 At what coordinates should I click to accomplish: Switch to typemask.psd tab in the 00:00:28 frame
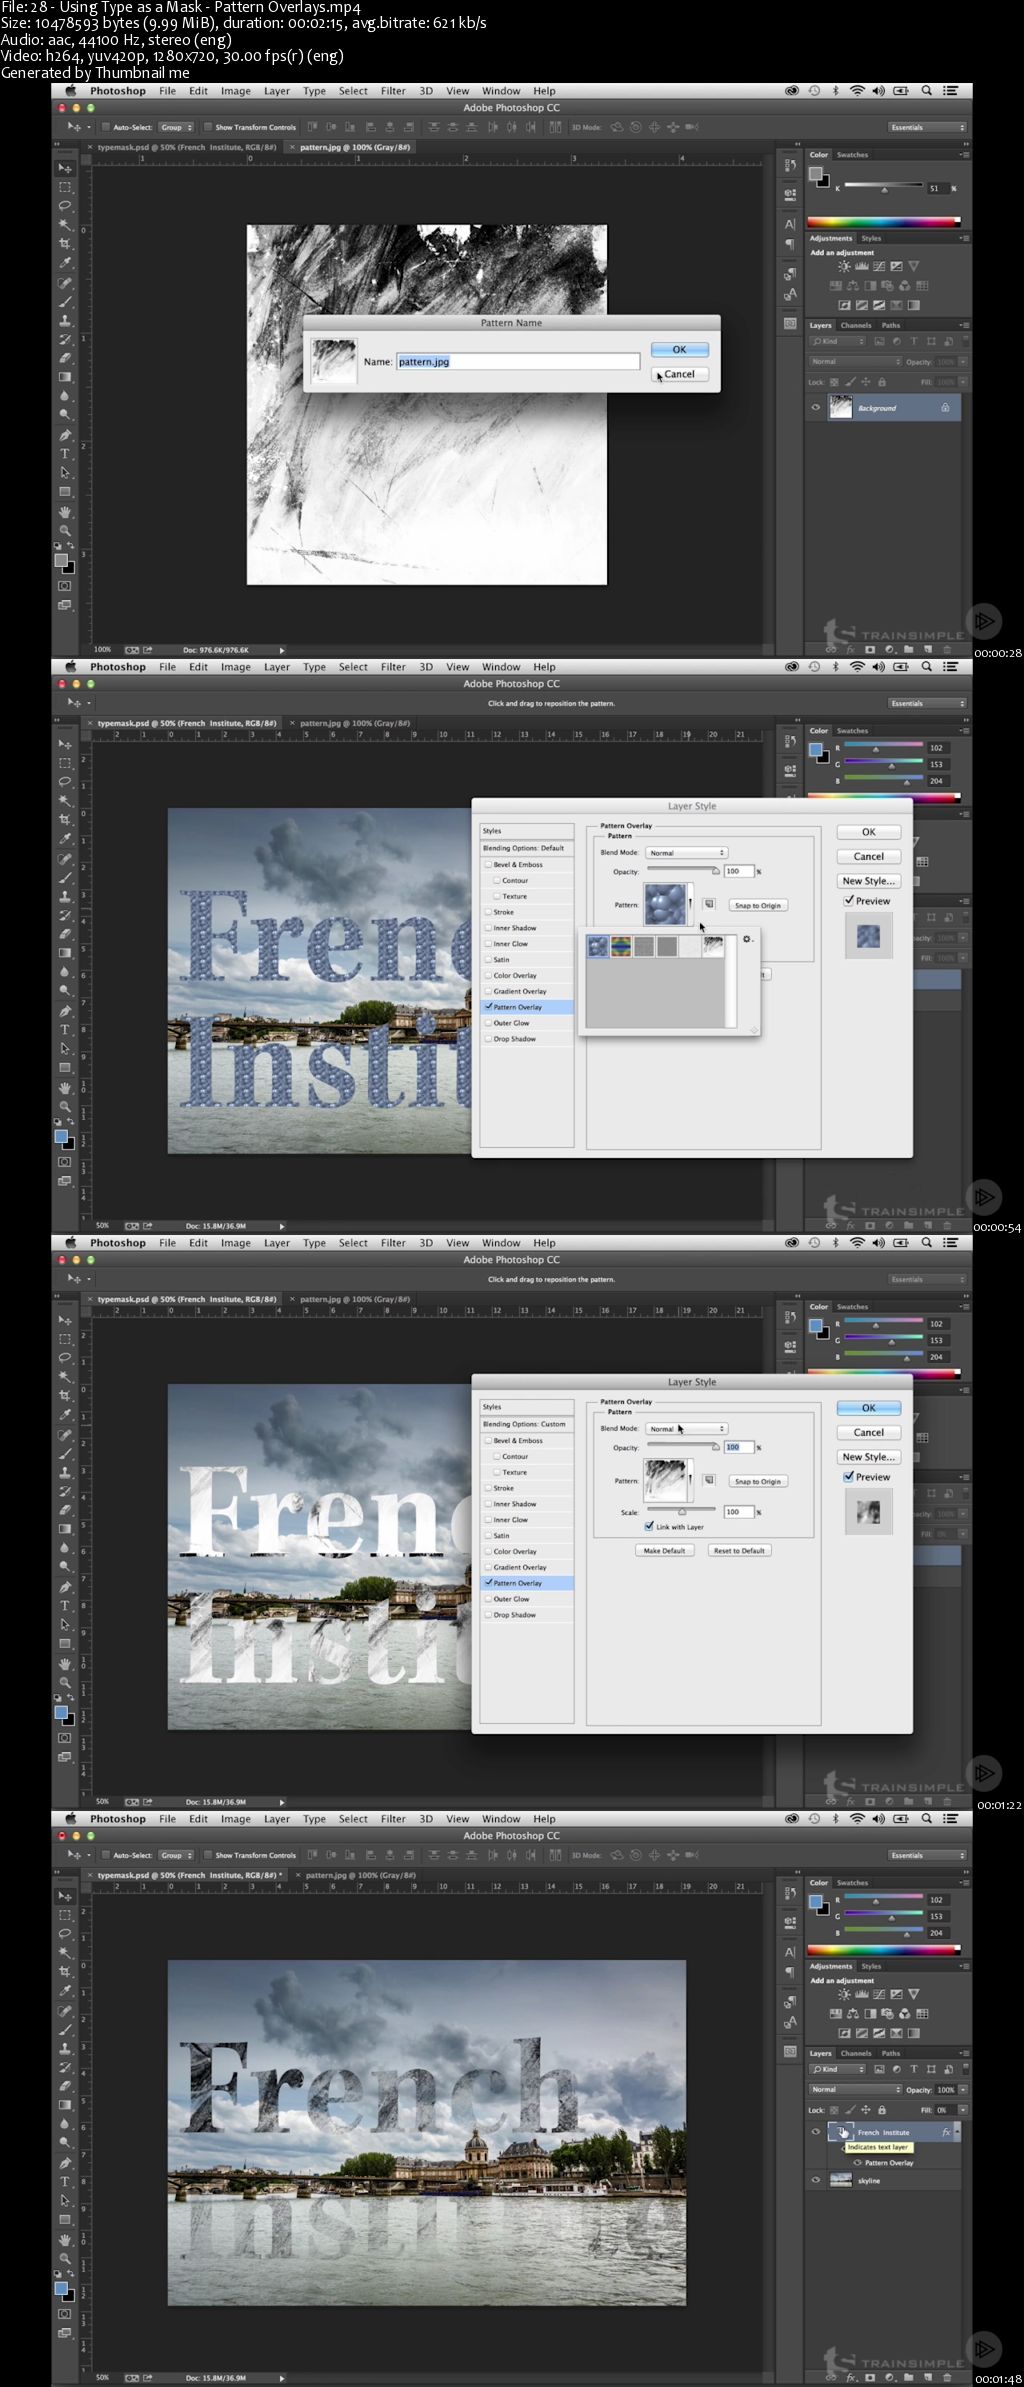tap(186, 147)
